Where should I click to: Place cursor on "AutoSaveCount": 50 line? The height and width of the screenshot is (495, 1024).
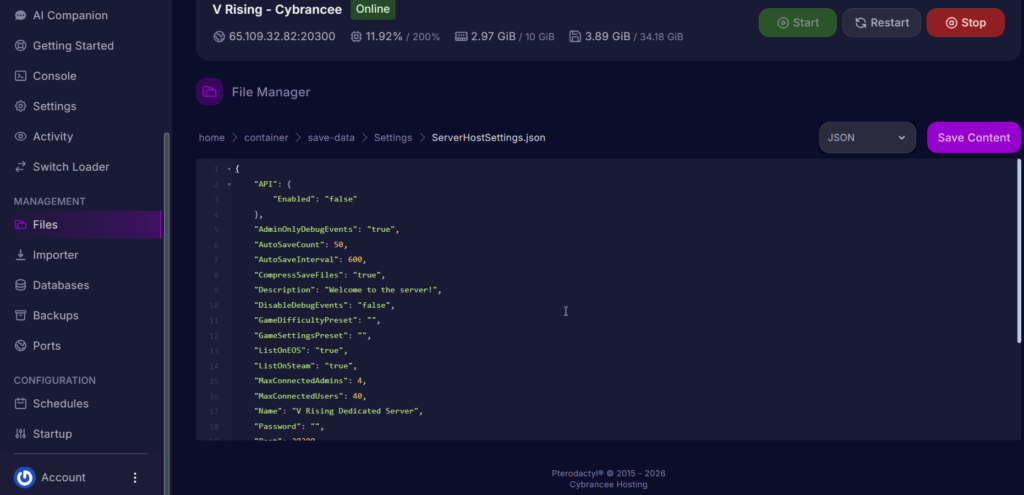[x=300, y=244]
